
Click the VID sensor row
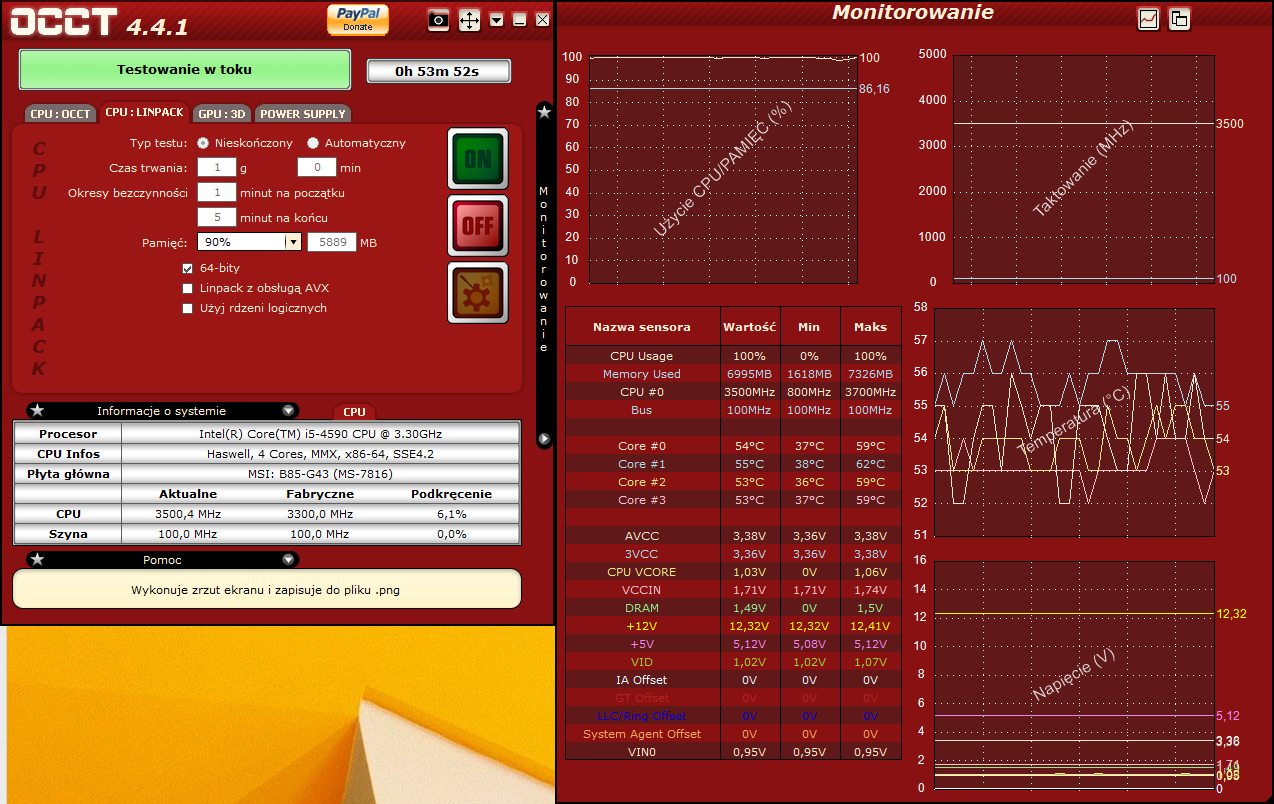click(x=733, y=662)
